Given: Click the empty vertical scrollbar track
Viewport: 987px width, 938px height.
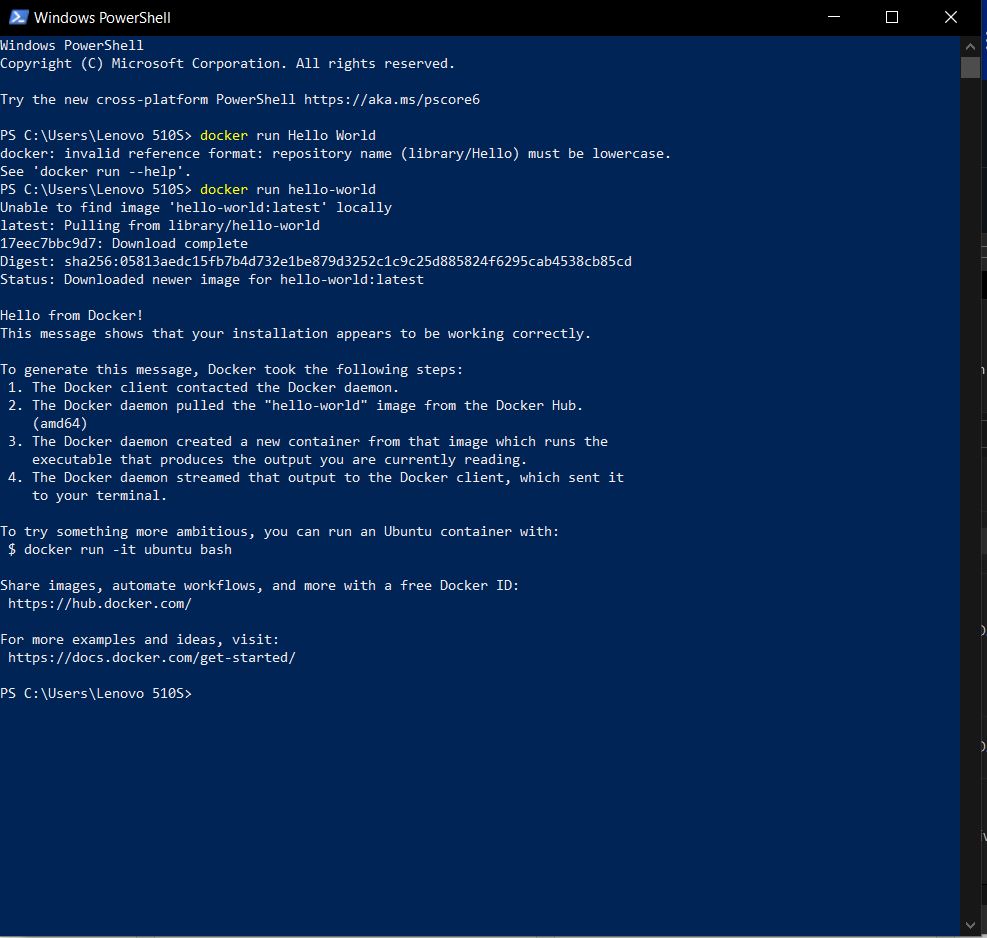Looking at the screenshot, I should tap(970, 500).
